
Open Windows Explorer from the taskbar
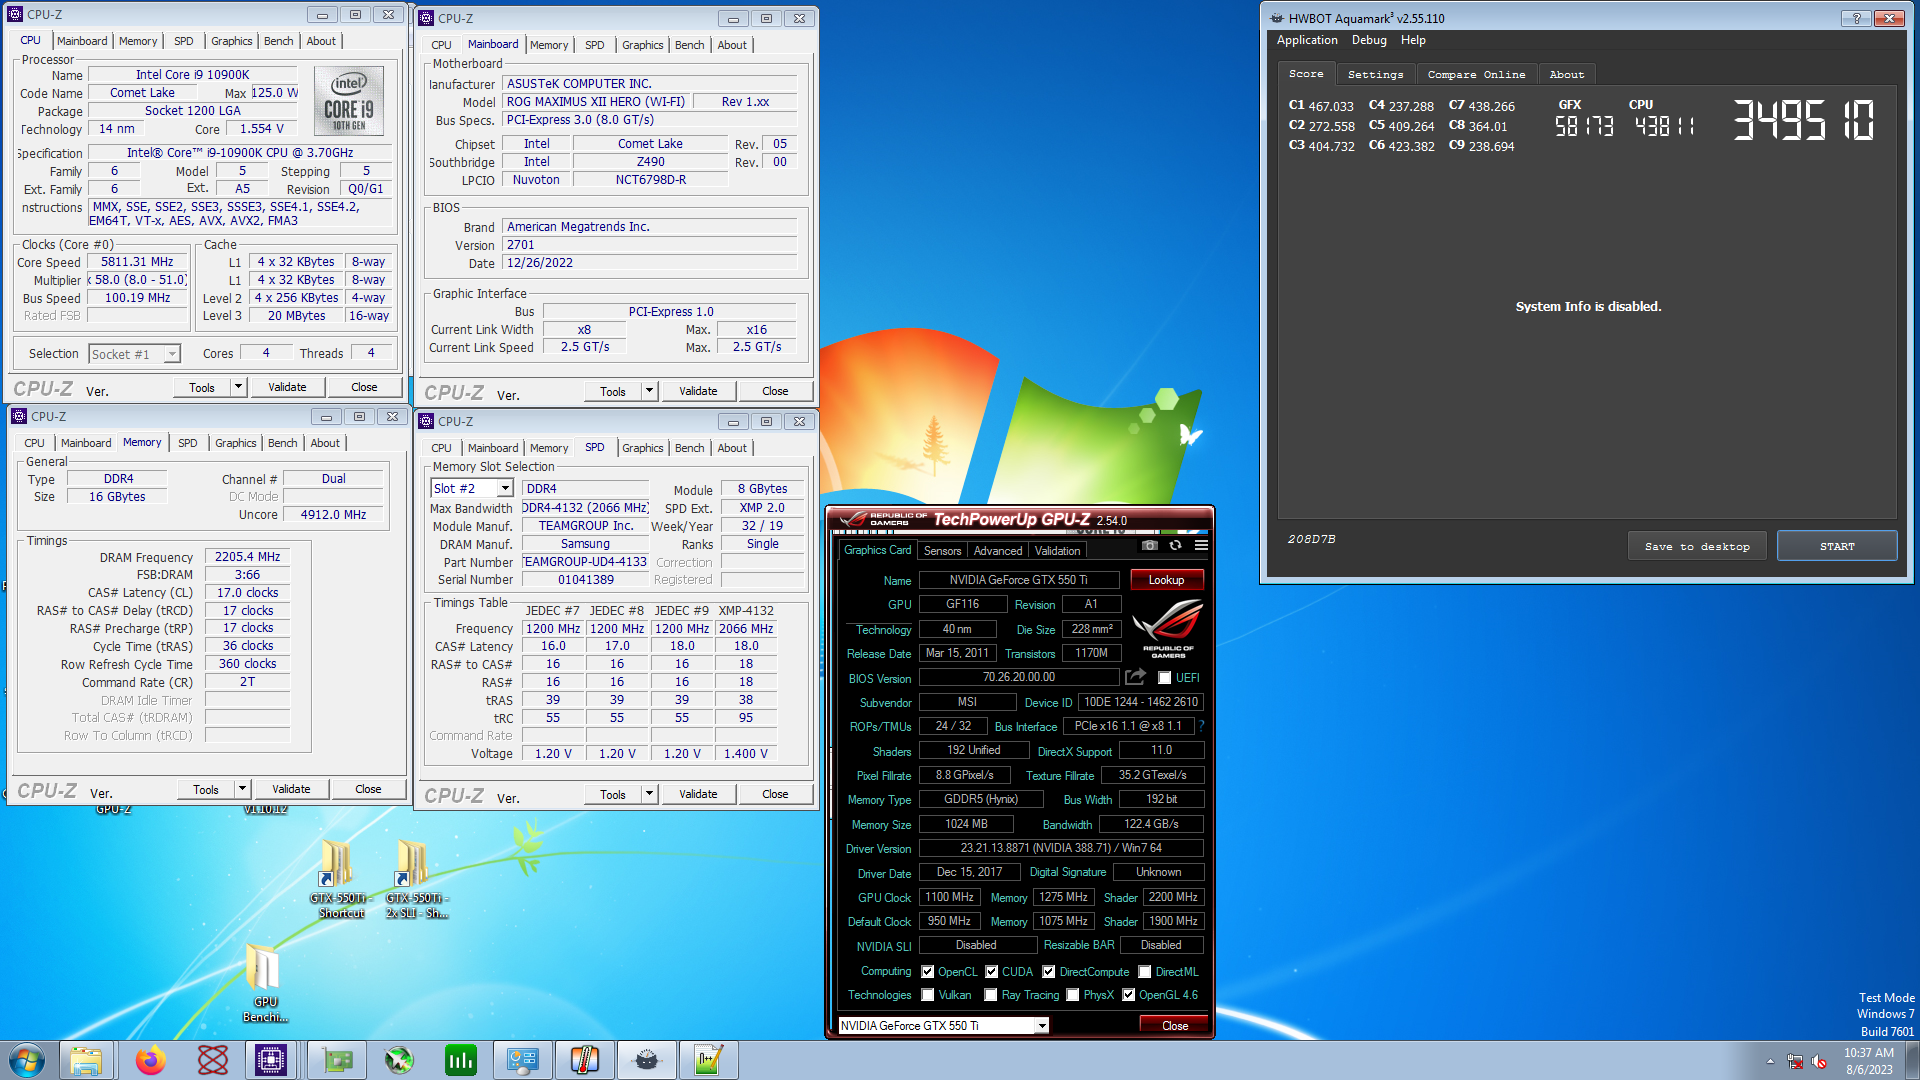86,1060
